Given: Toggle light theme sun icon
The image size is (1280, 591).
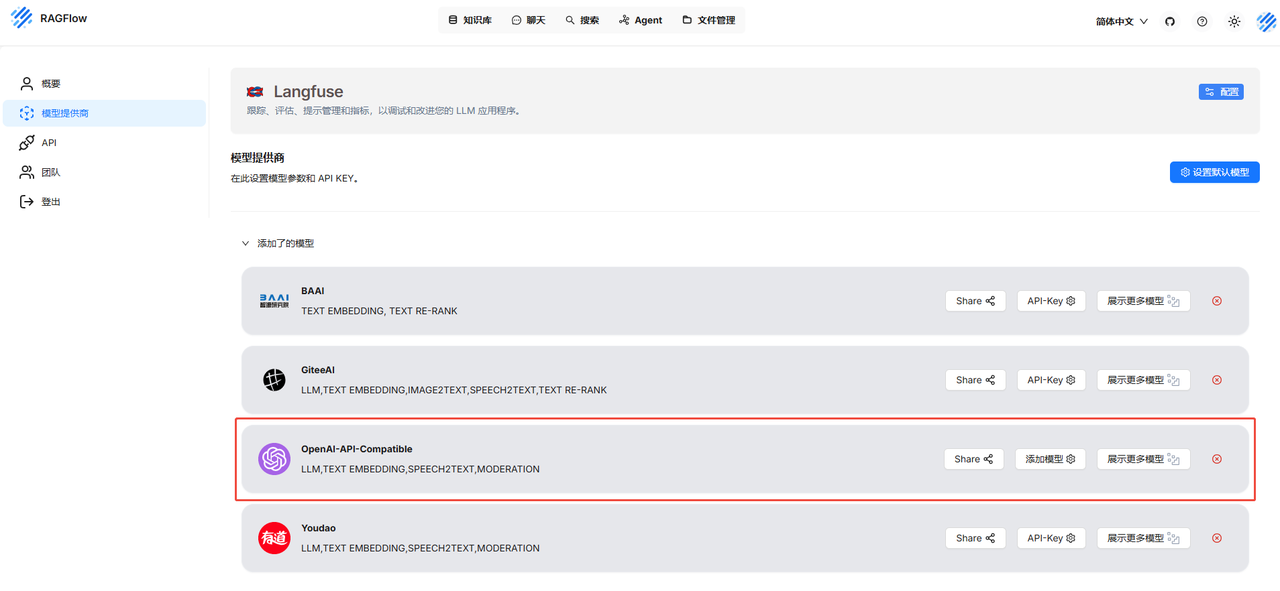Looking at the screenshot, I should coord(1234,21).
